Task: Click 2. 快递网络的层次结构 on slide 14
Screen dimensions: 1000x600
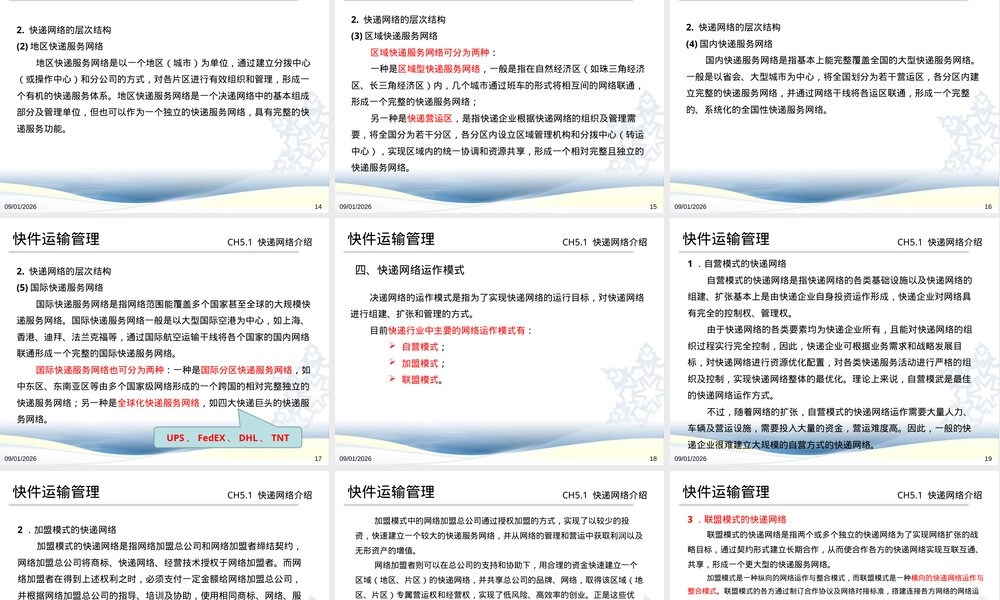Action: 64,30
